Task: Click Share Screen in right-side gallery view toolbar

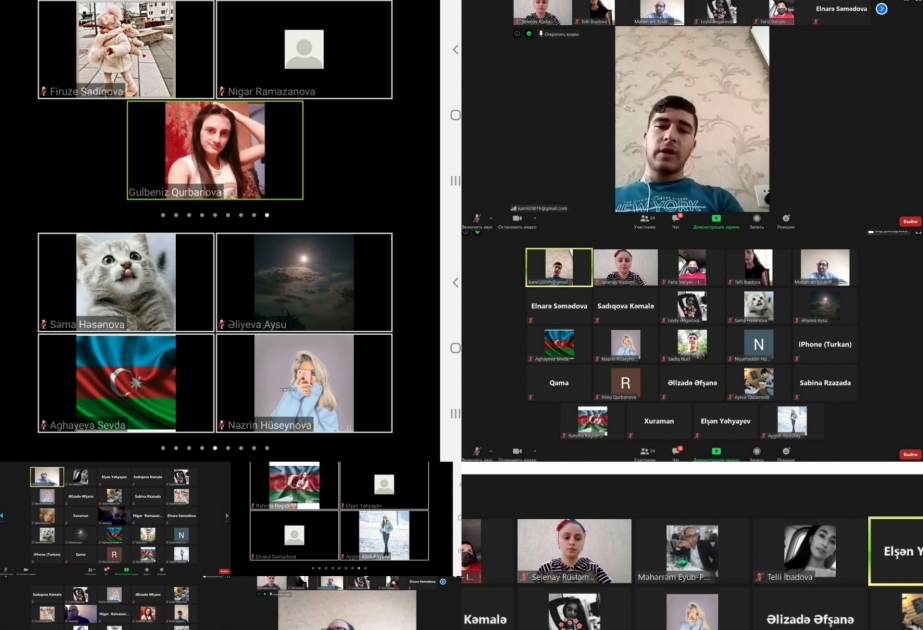Action: (x=716, y=453)
